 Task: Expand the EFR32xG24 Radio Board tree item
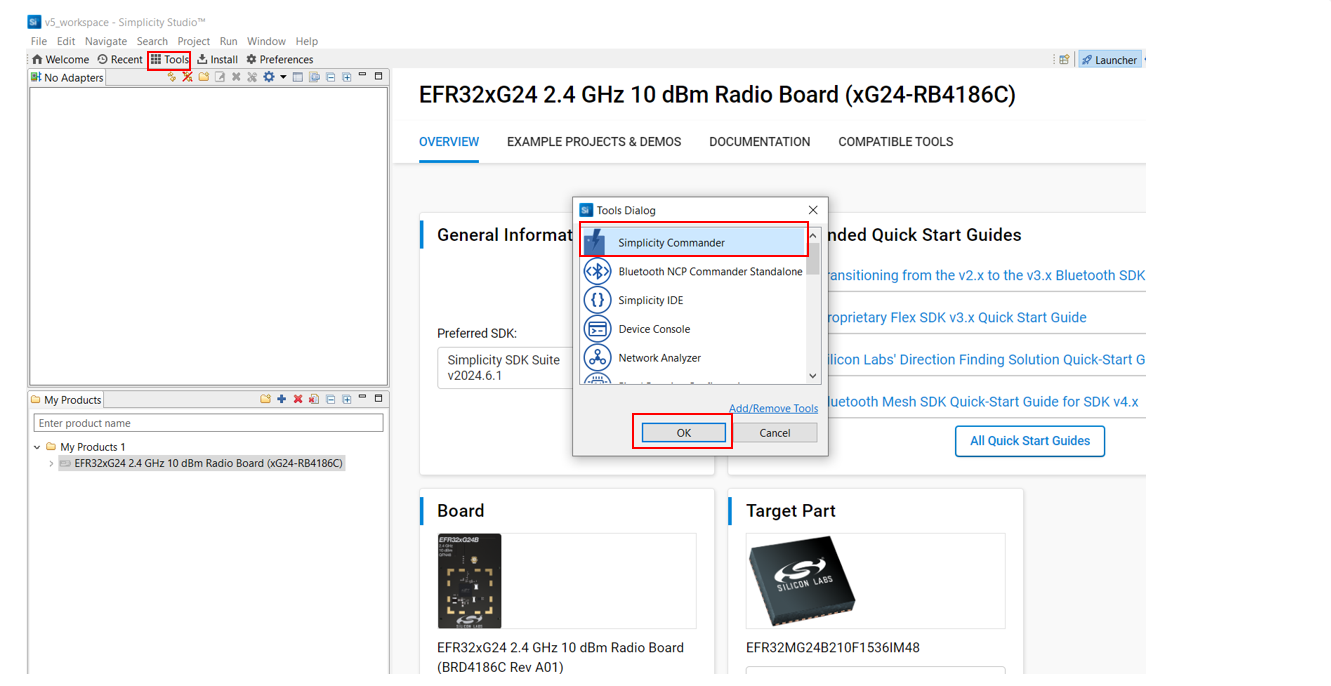click(x=50, y=463)
